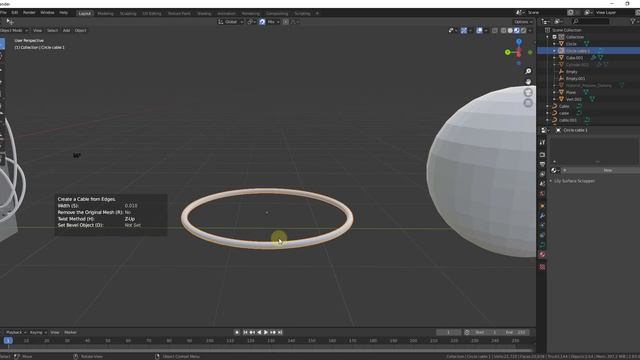Collapse the Collection in the outliner

click(548, 37)
